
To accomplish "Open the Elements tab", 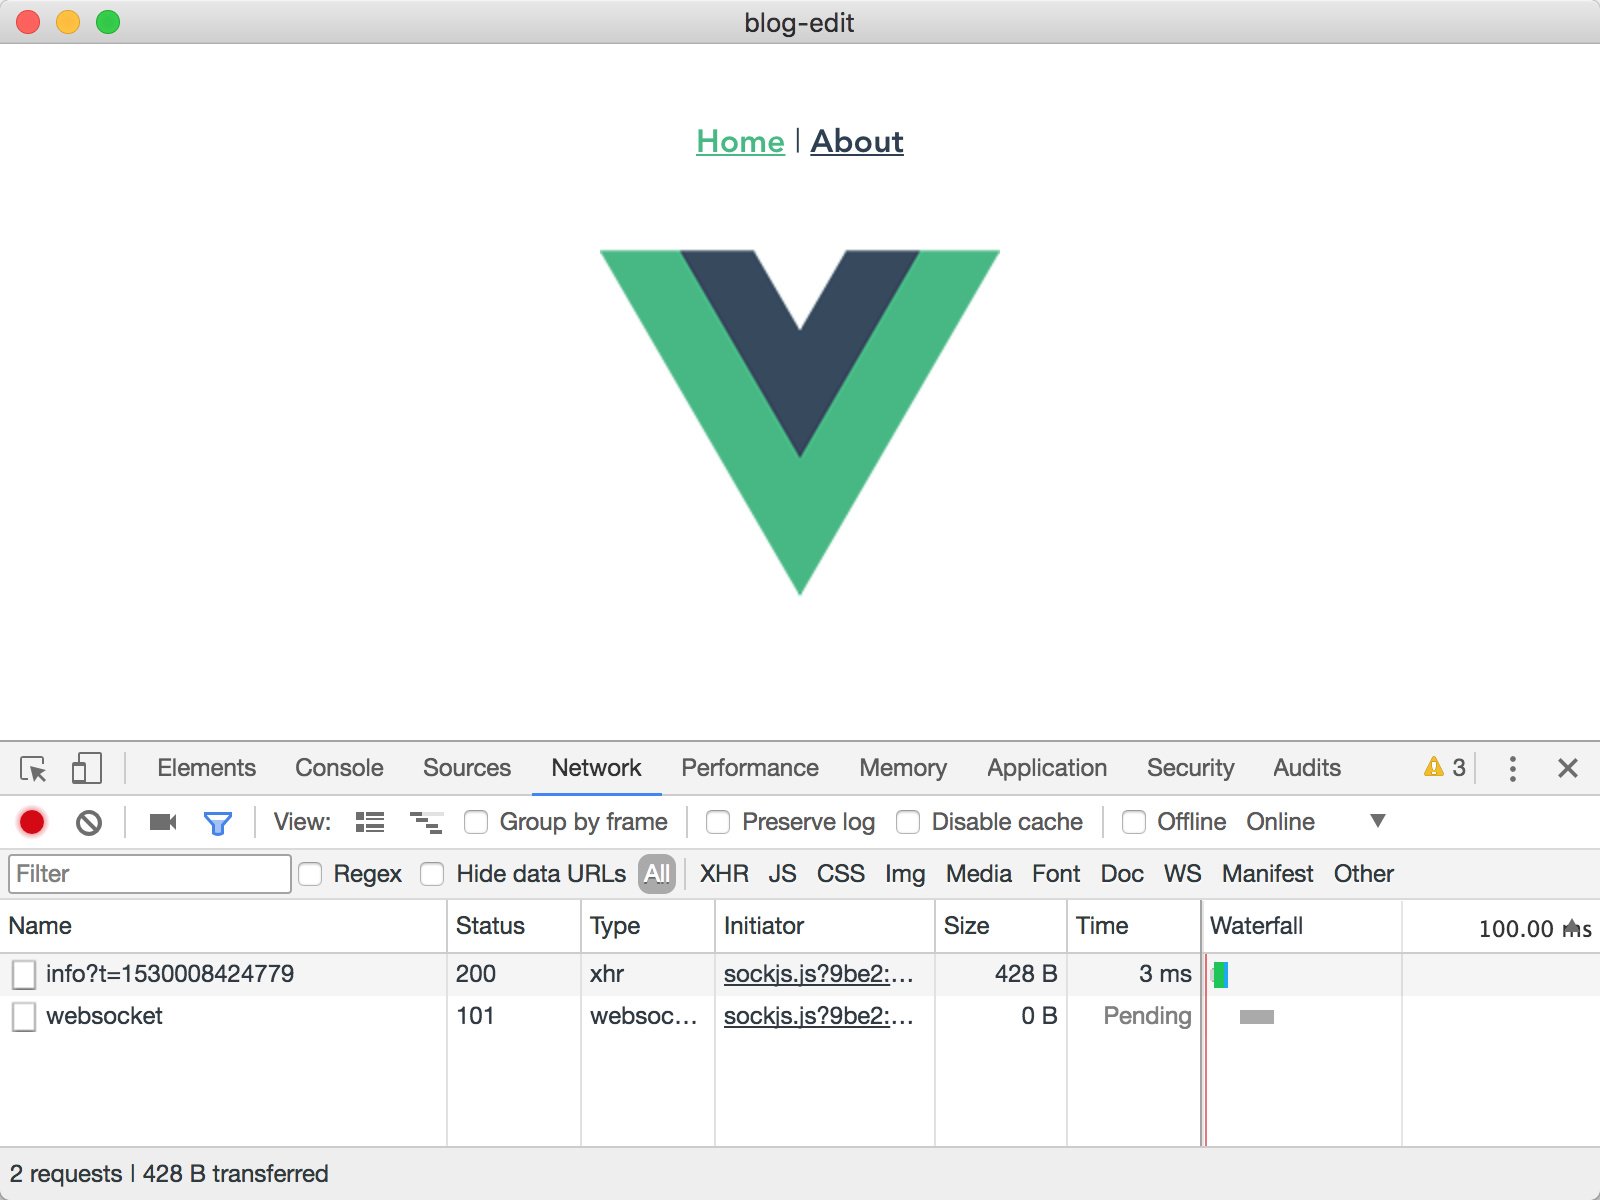I will click(207, 768).
